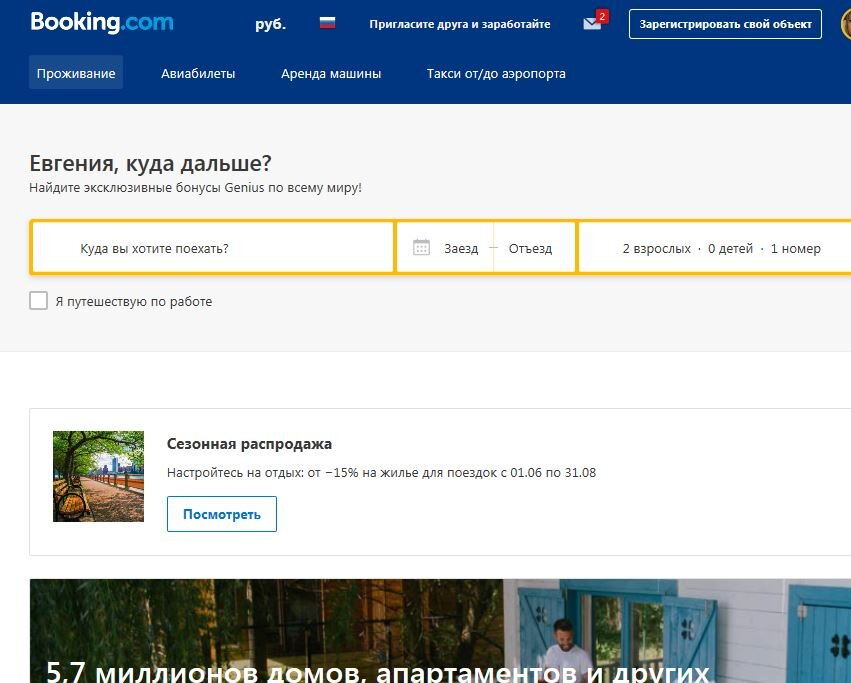The height and width of the screenshot is (683, 851).
Task: Choose the Заезд check-in date
Action: click(x=461, y=248)
